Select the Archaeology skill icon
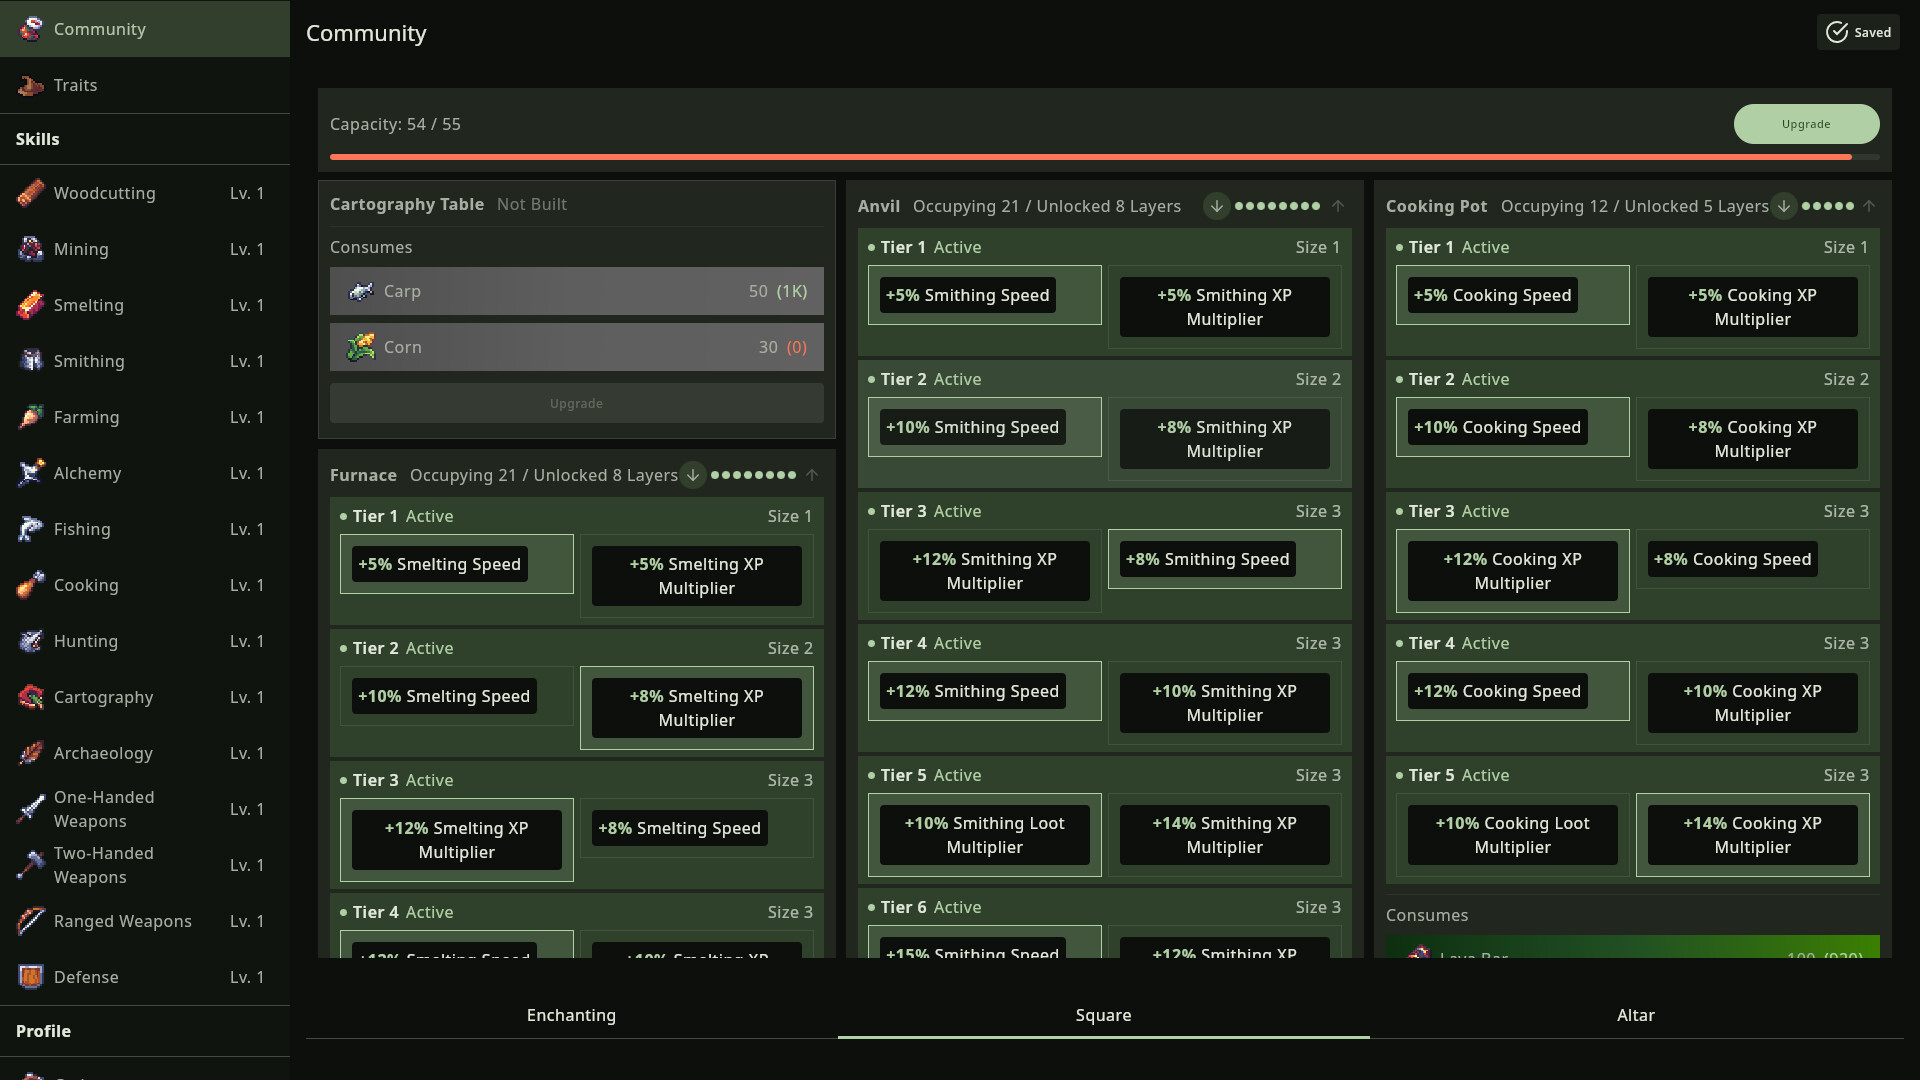 [x=30, y=753]
